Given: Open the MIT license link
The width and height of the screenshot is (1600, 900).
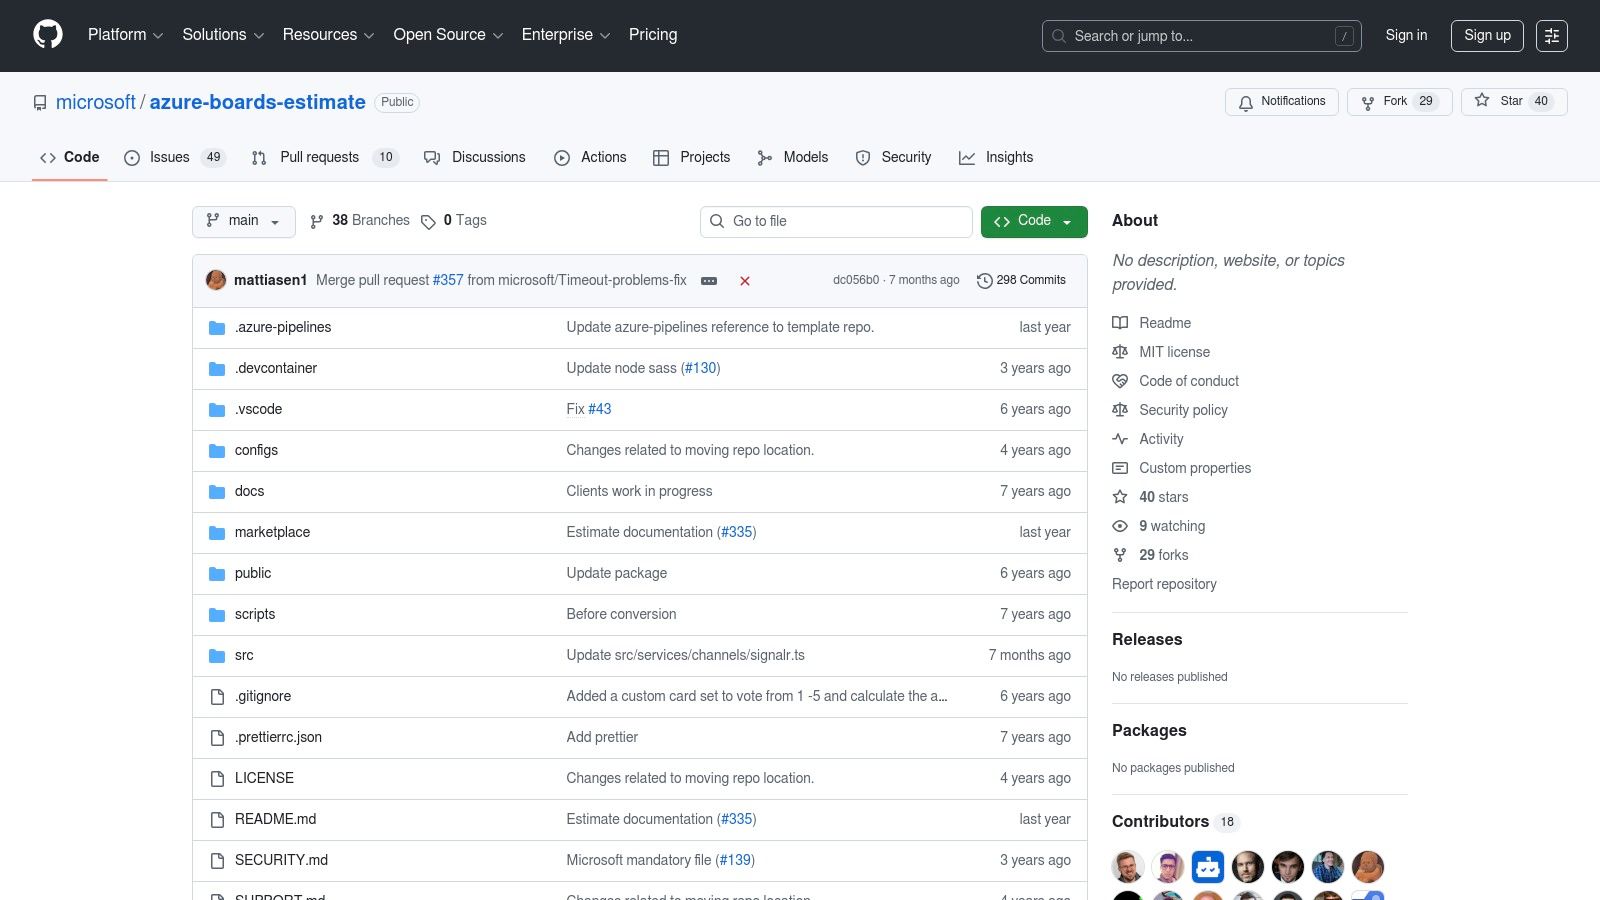Looking at the screenshot, I should point(1174,352).
